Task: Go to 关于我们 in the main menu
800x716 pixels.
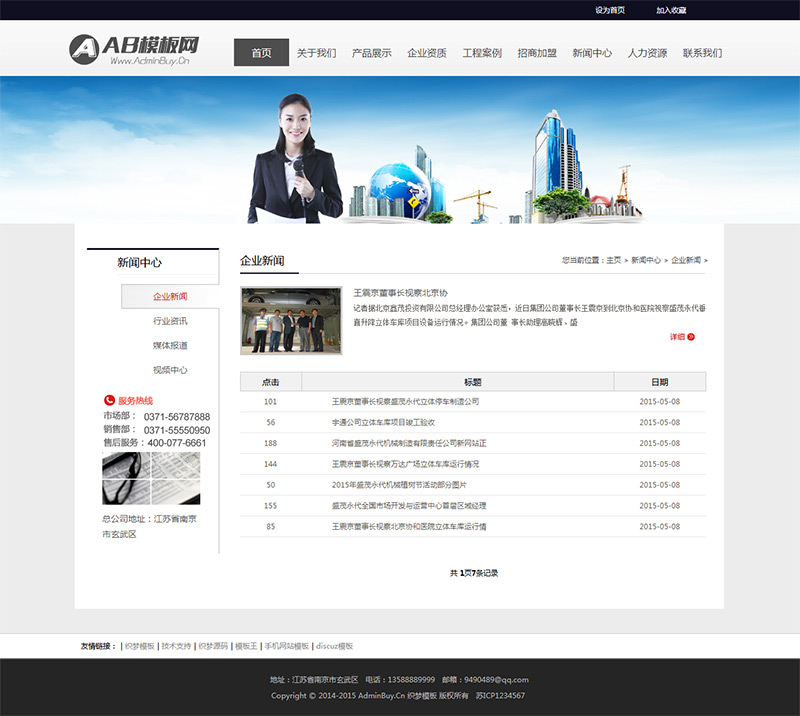Action: pyautogui.click(x=316, y=53)
